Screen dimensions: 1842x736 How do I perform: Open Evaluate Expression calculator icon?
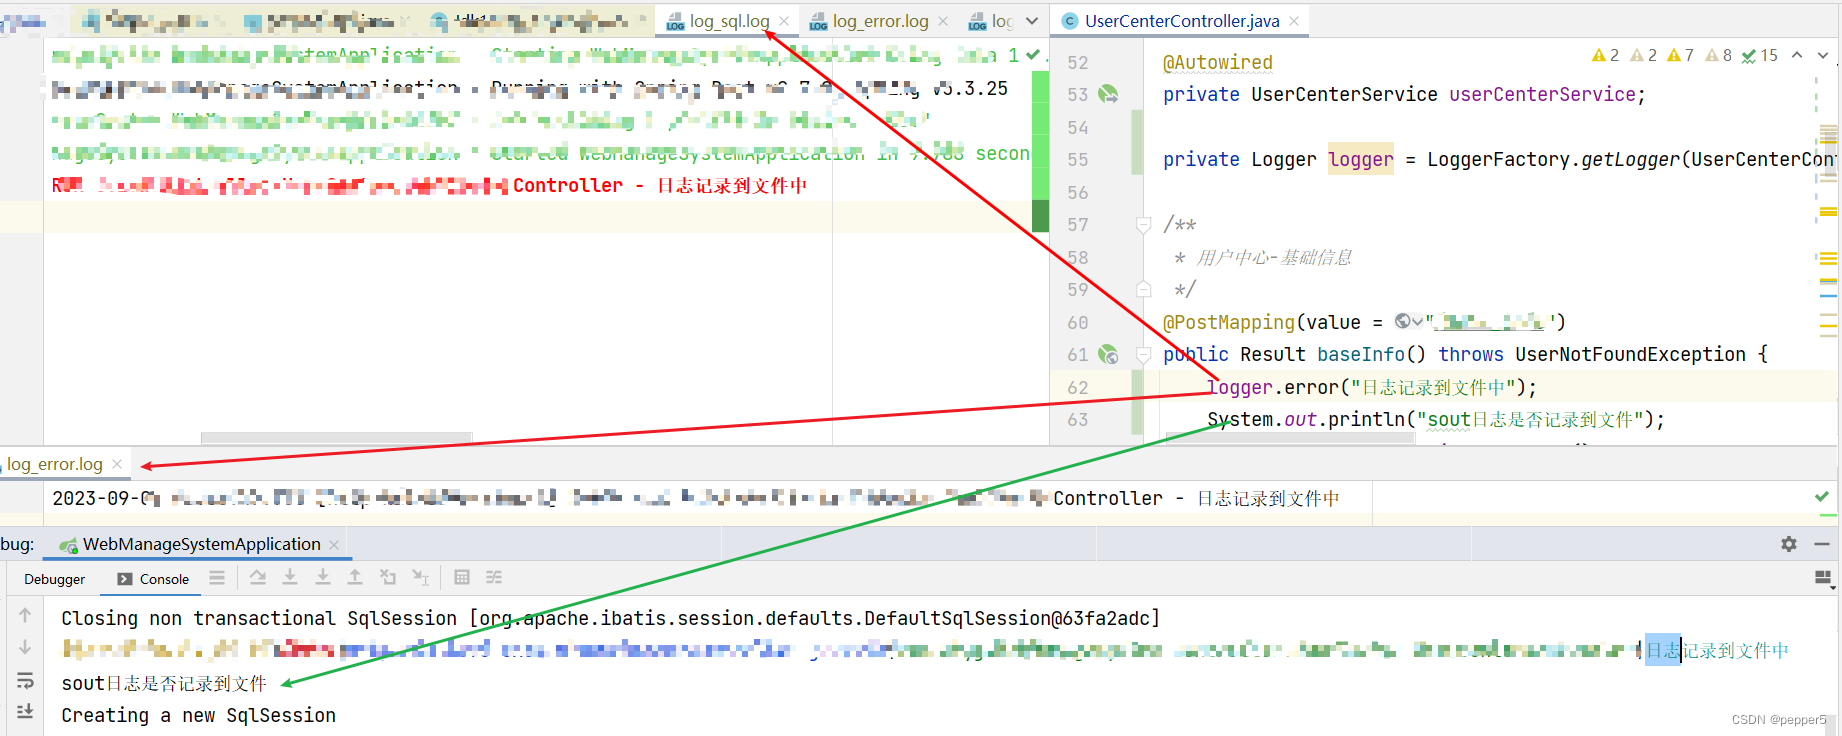point(462,577)
